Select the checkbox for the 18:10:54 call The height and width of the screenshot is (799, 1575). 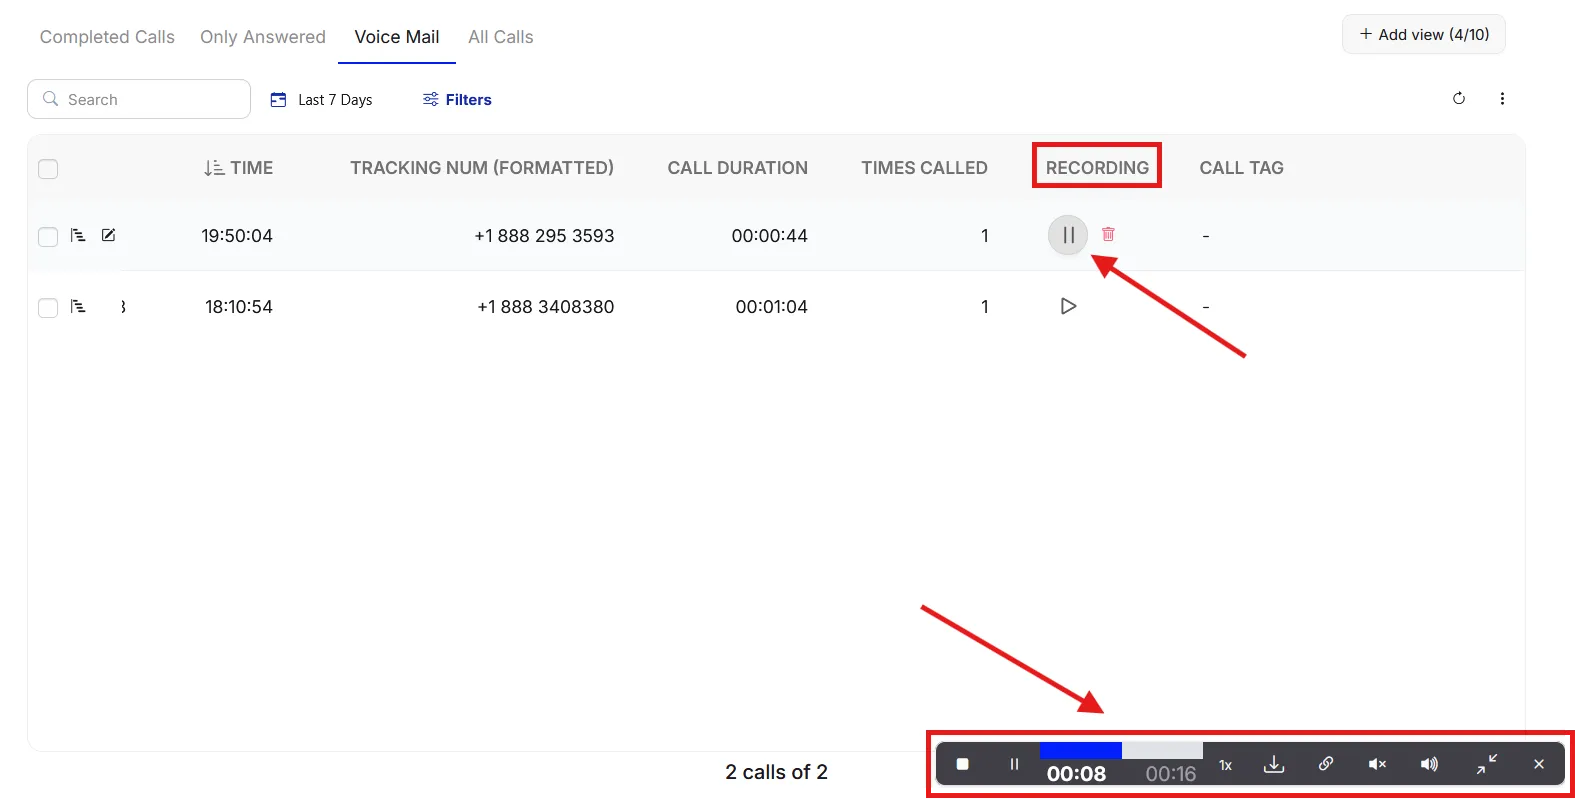point(48,308)
